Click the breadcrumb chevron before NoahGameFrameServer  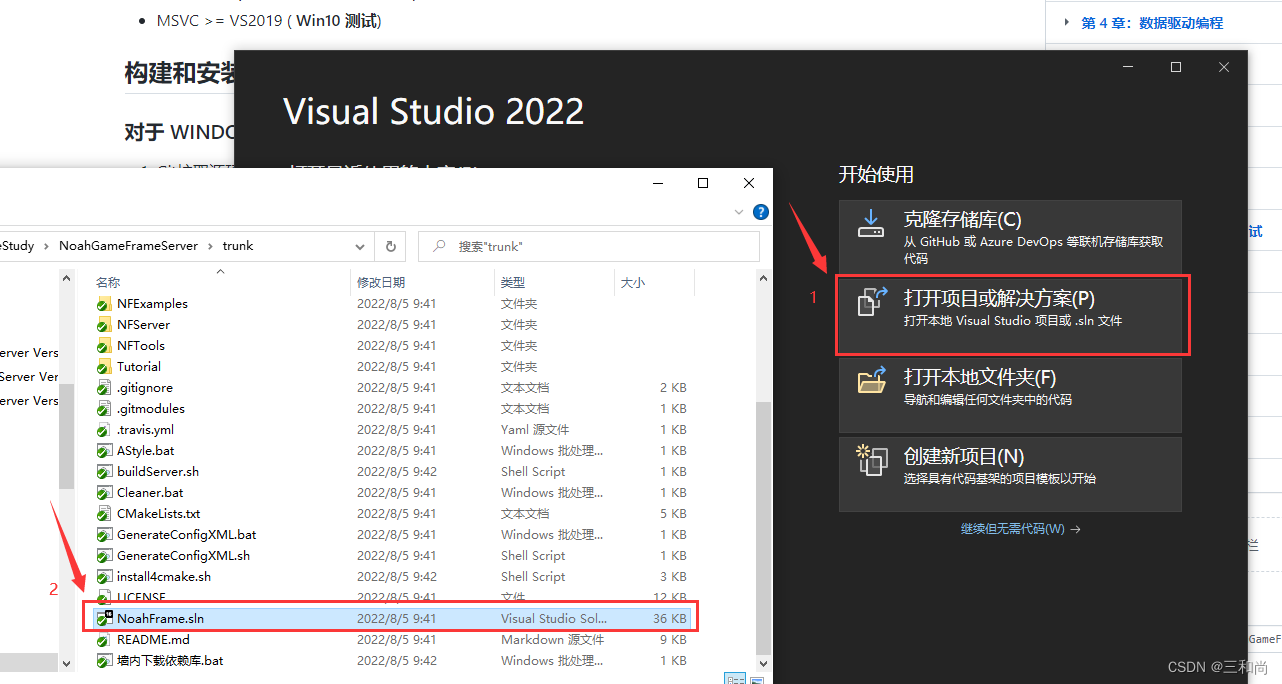pyautogui.click(x=46, y=246)
